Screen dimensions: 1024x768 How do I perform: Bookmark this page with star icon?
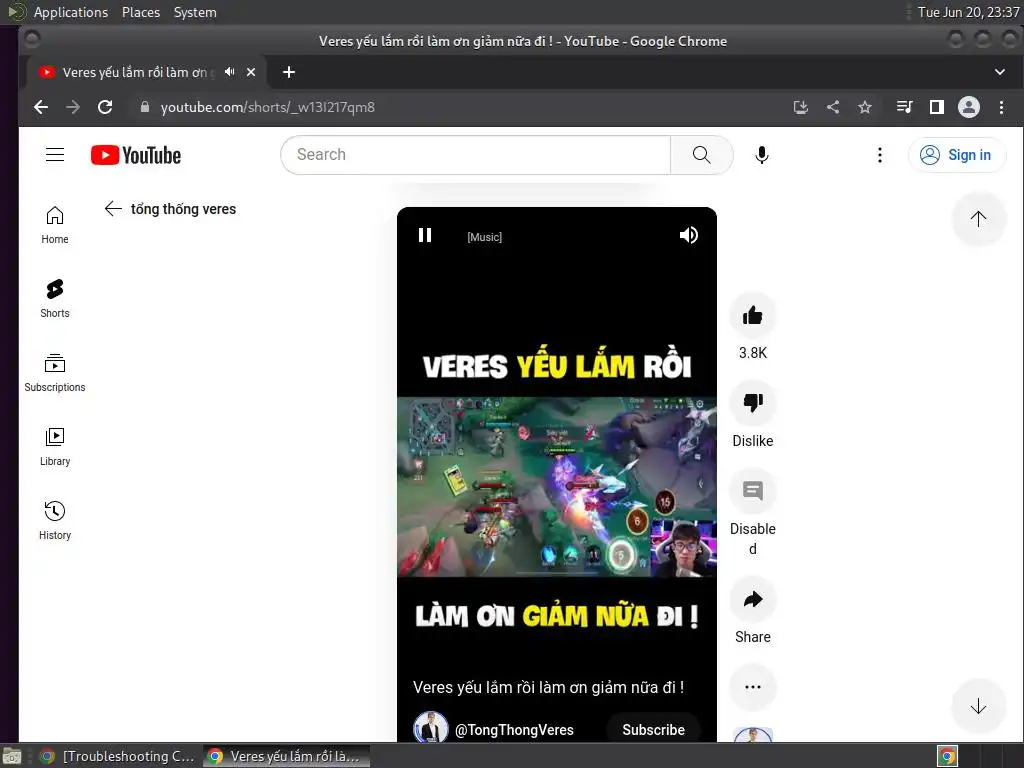click(865, 107)
